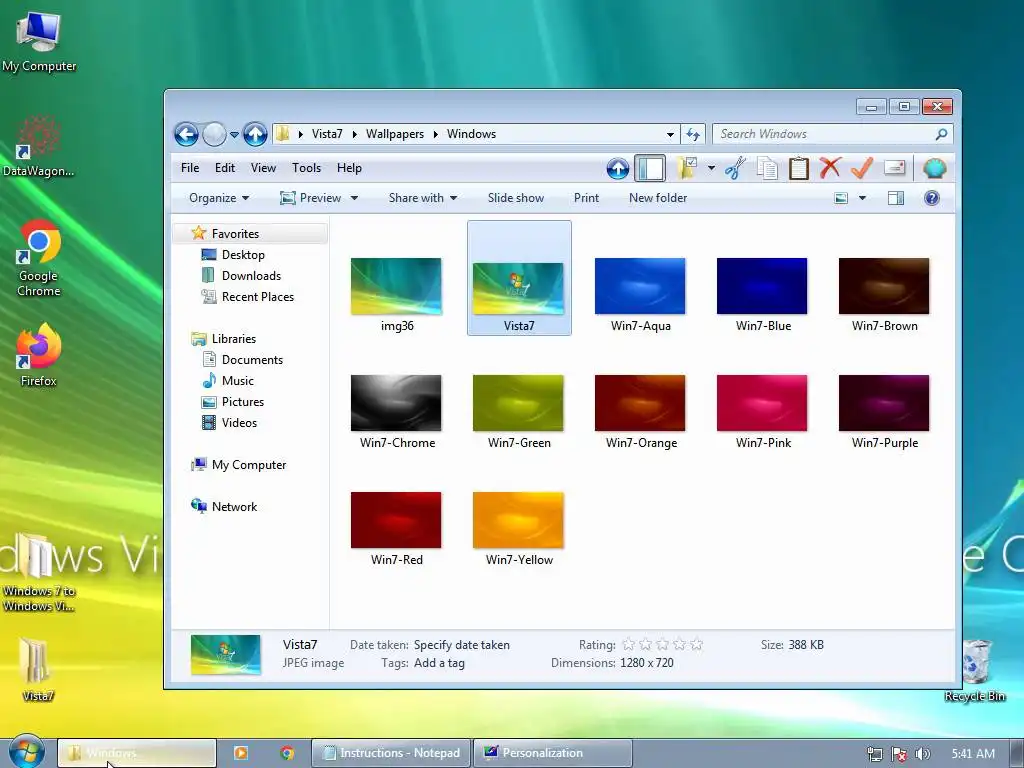Open the Start menu orb

click(27, 752)
